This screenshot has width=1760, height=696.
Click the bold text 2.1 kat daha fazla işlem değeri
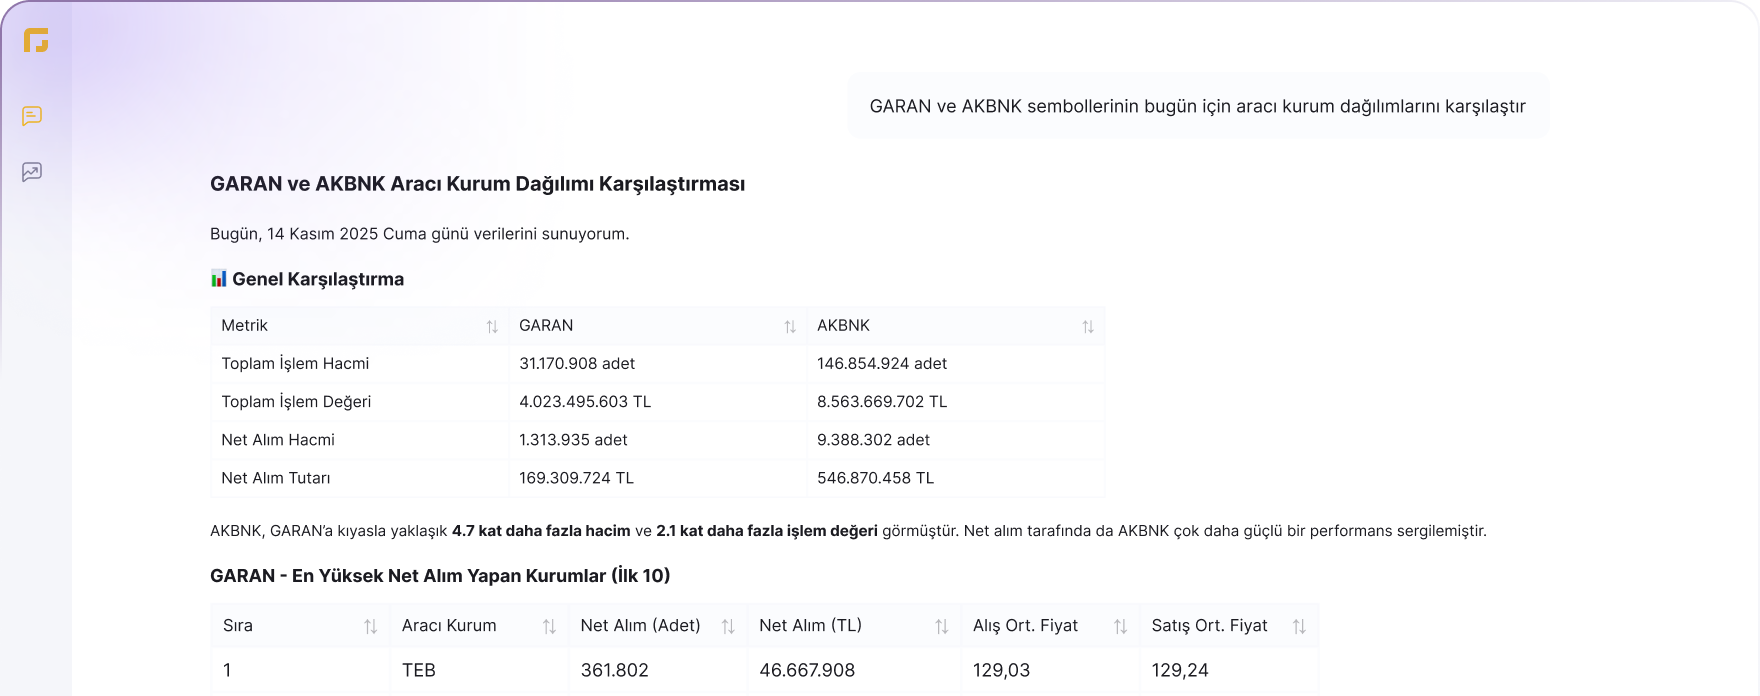pyautogui.click(x=767, y=531)
